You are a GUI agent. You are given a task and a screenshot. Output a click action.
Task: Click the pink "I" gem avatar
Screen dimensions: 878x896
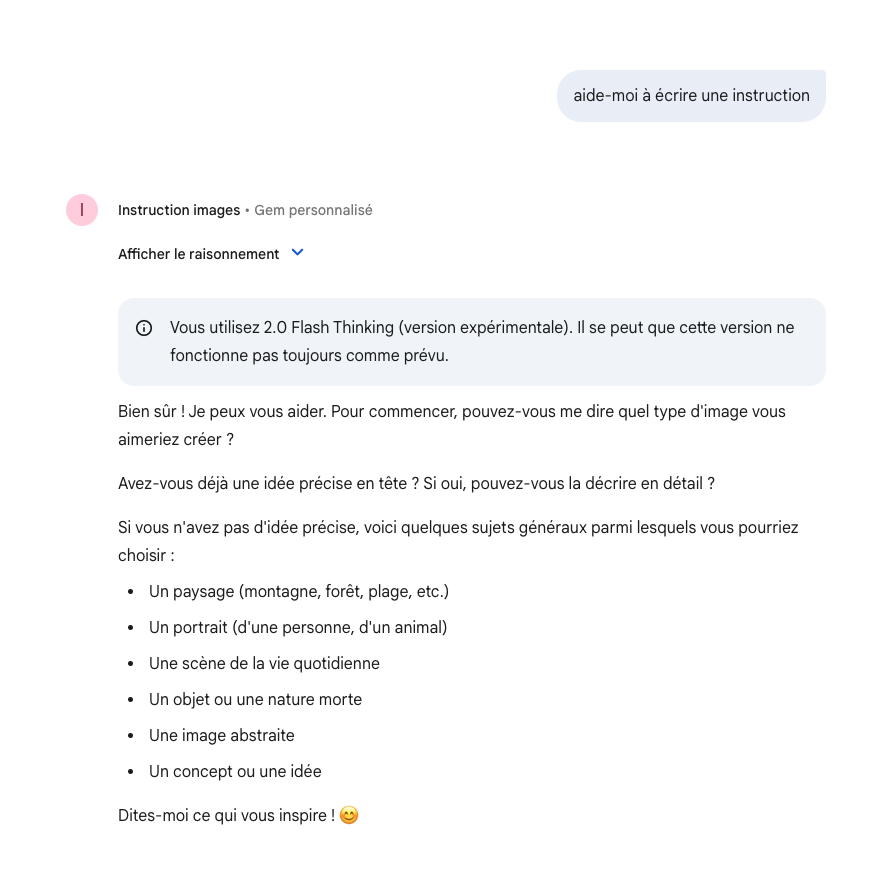tap(82, 210)
